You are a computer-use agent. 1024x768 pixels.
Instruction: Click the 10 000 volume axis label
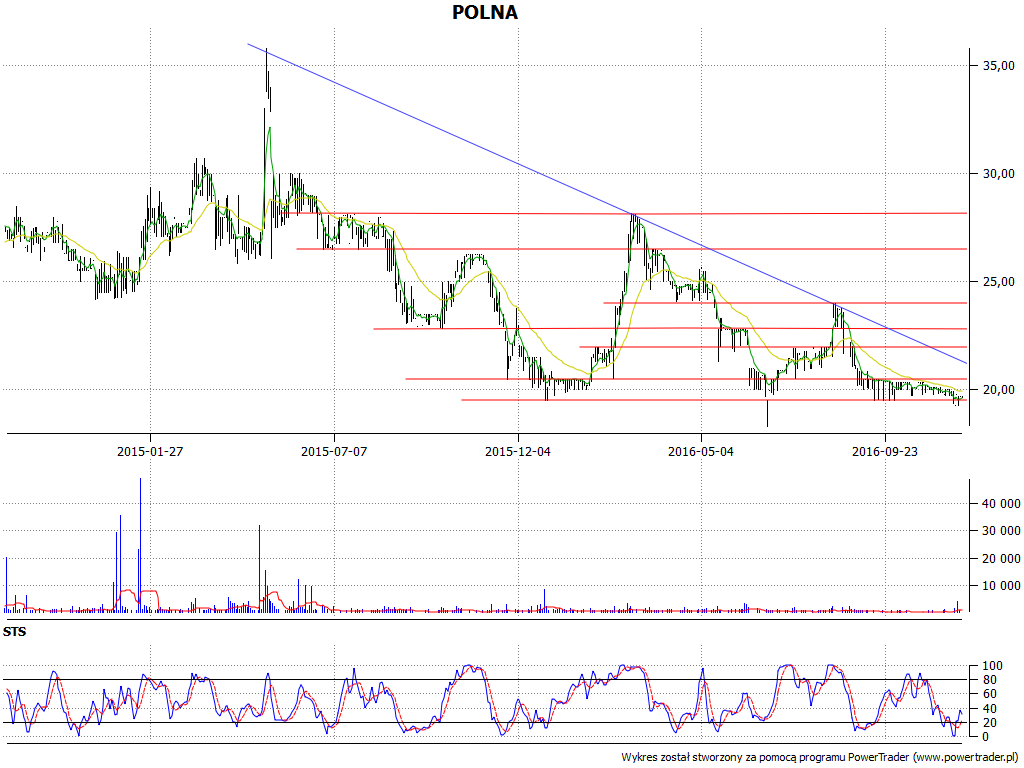[1001, 586]
